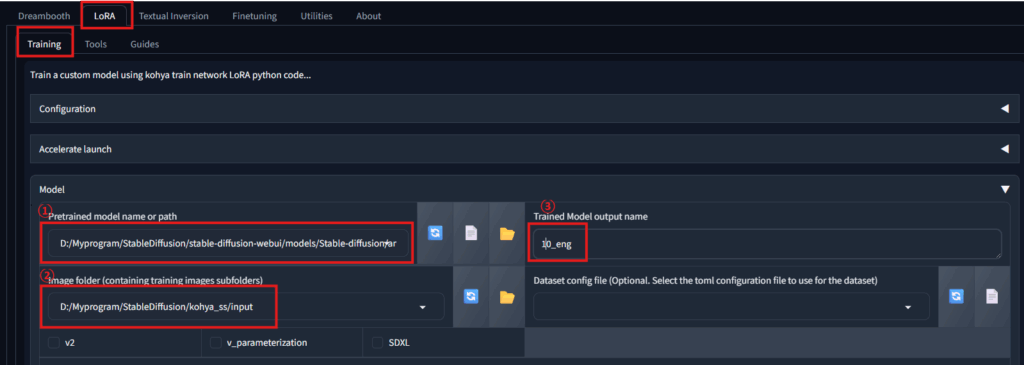
Task: Open the Utilities tab
Action: click(316, 16)
